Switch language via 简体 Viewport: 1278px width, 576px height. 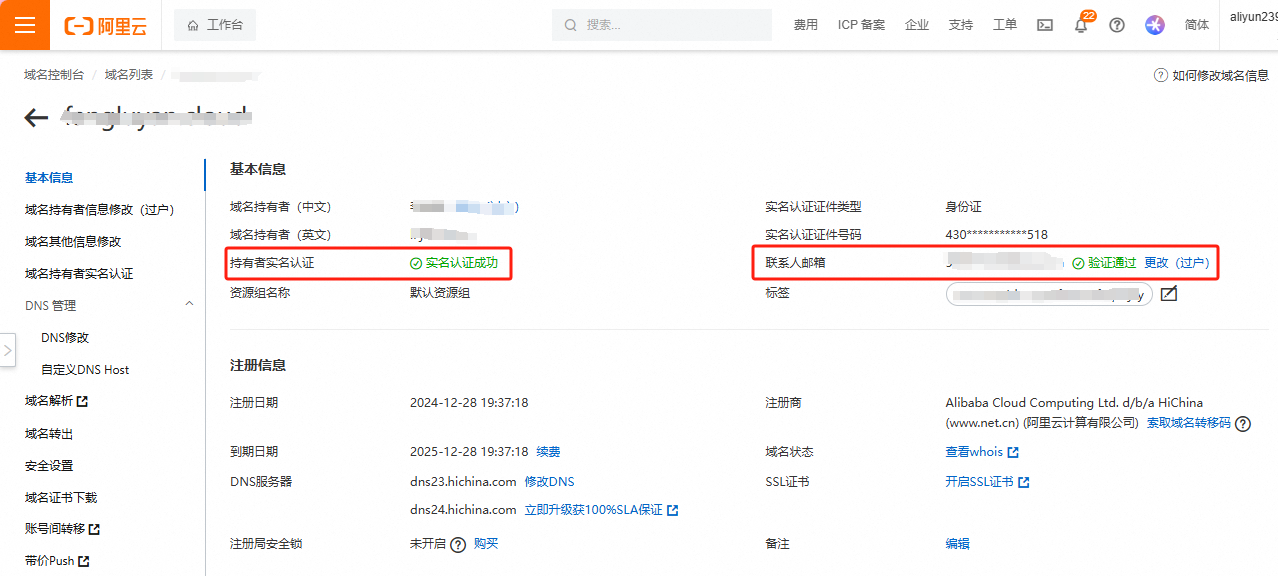click(x=1196, y=25)
